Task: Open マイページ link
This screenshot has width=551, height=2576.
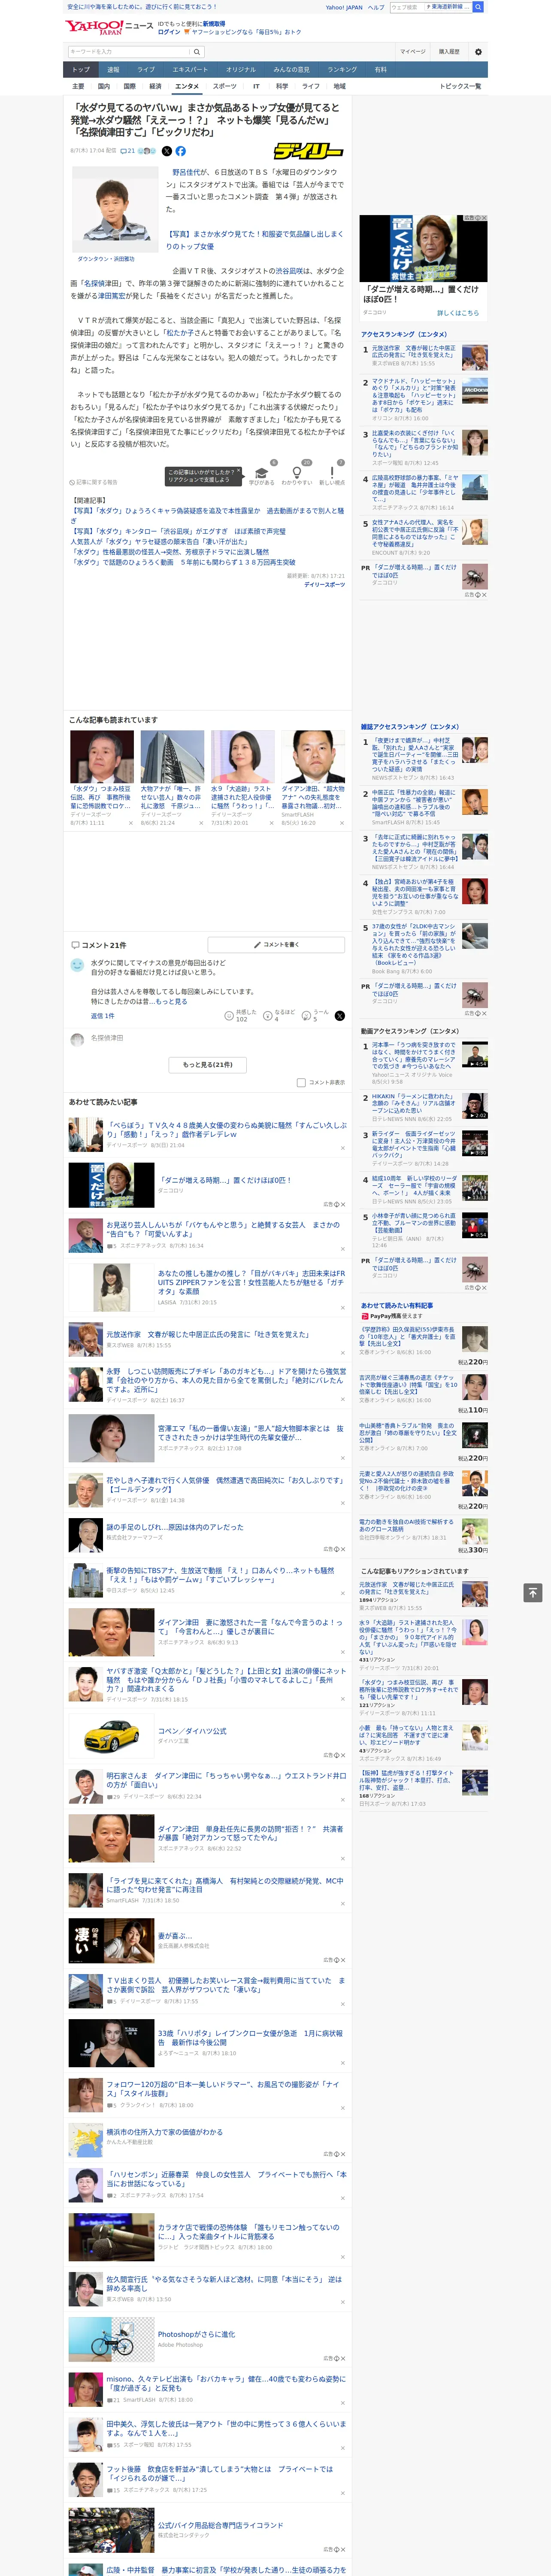Action: pyautogui.click(x=412, y=52)
